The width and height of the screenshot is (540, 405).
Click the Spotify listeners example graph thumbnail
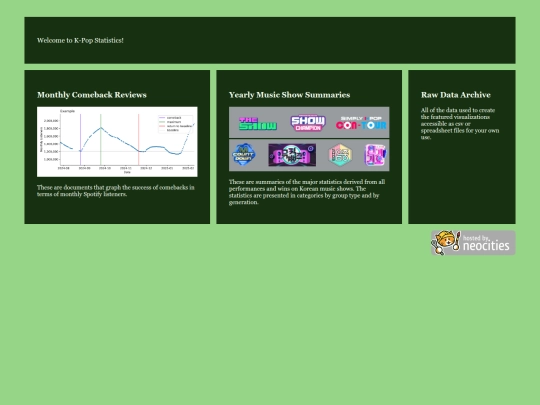click(x=117, y=142)
